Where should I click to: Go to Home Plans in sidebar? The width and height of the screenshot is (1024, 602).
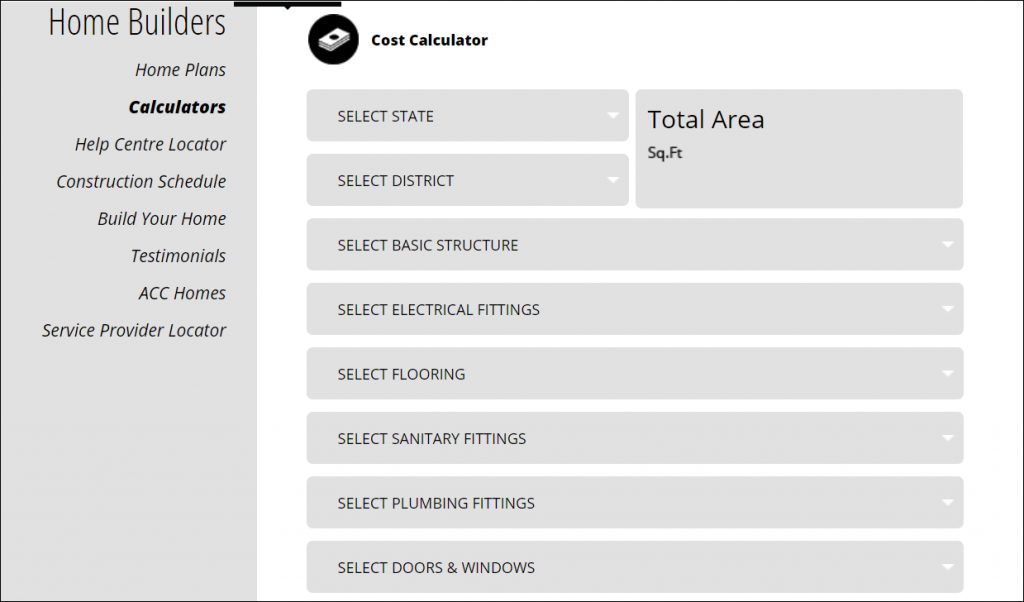[180, 70]
